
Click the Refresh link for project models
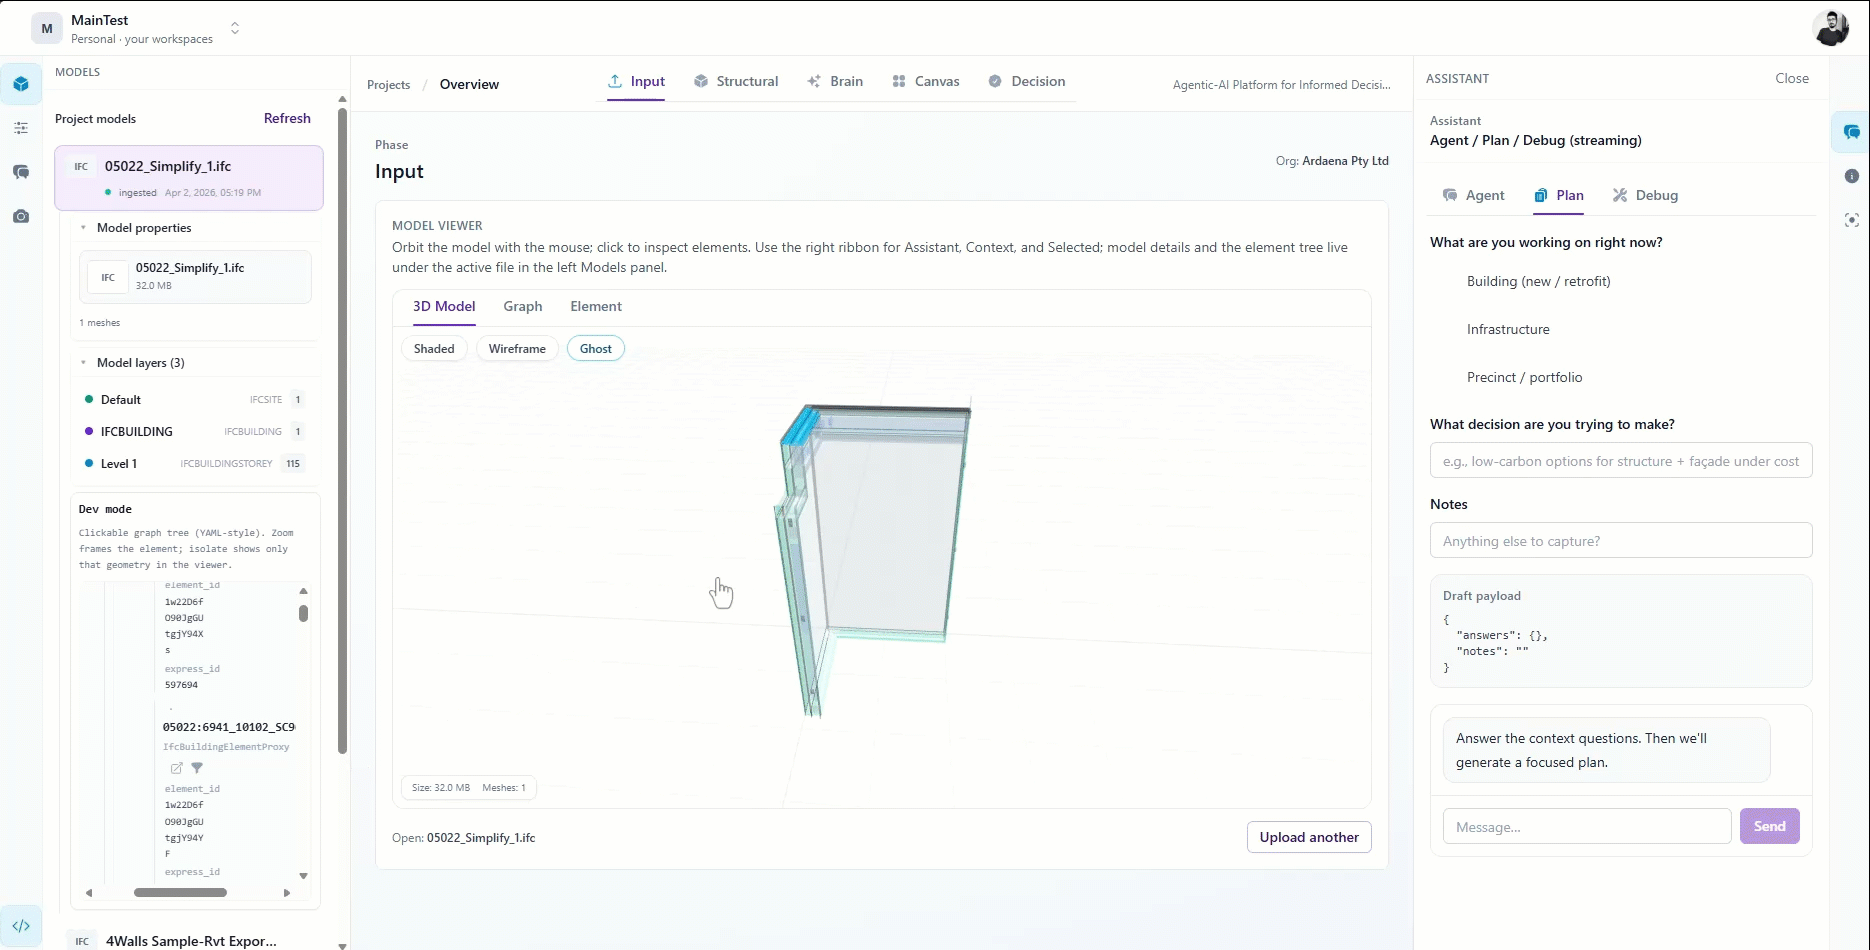(x=287, y=118)
